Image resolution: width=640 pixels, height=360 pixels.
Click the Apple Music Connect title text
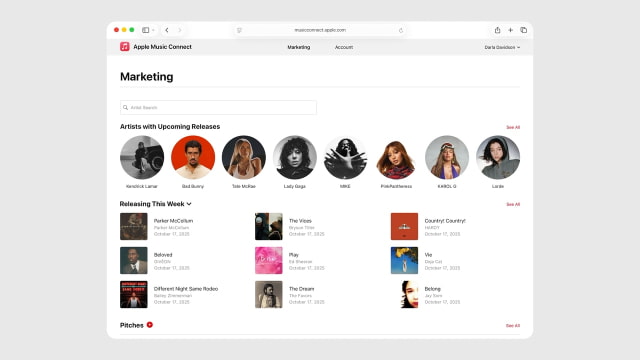coord(162,47)
